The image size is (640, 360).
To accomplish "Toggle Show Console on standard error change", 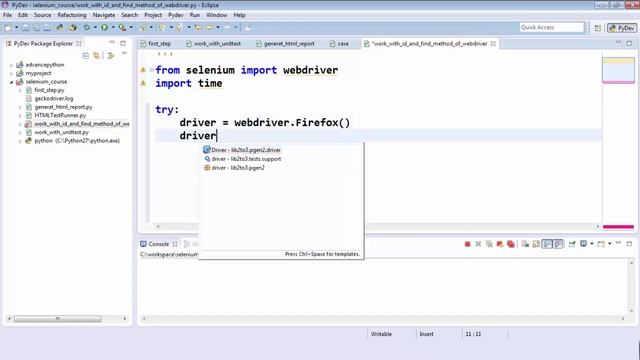I will (x=558, y=244).
